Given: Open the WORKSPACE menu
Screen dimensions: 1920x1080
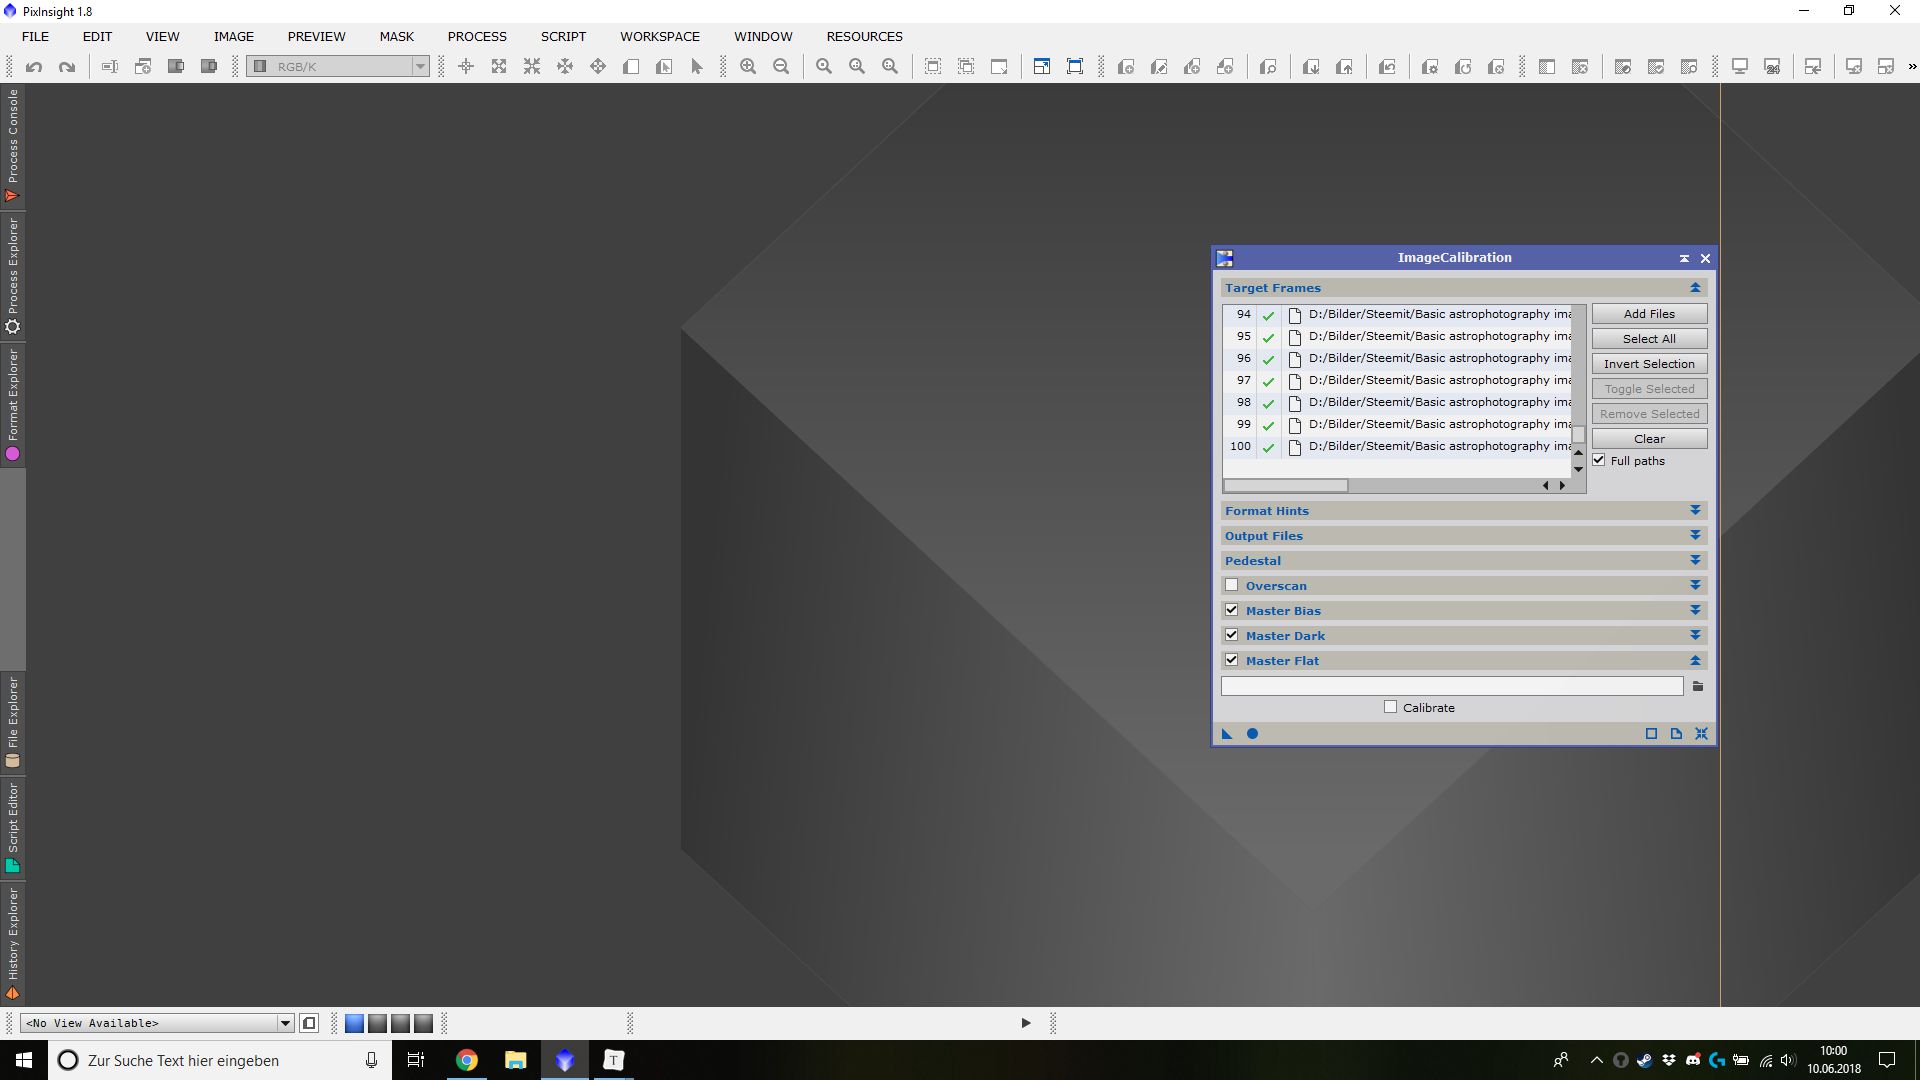Looking at the screenshot, I should [x=660, y=36].
